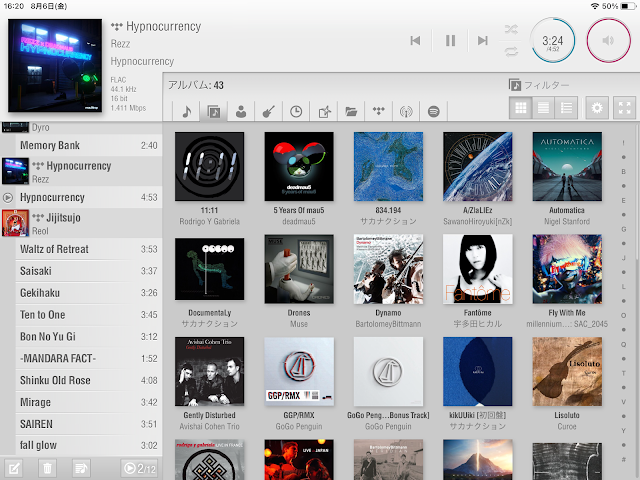The width and height of the screenshot is (640, 480).
Task: Toggle repeat mode
Action: click(511, 52)
